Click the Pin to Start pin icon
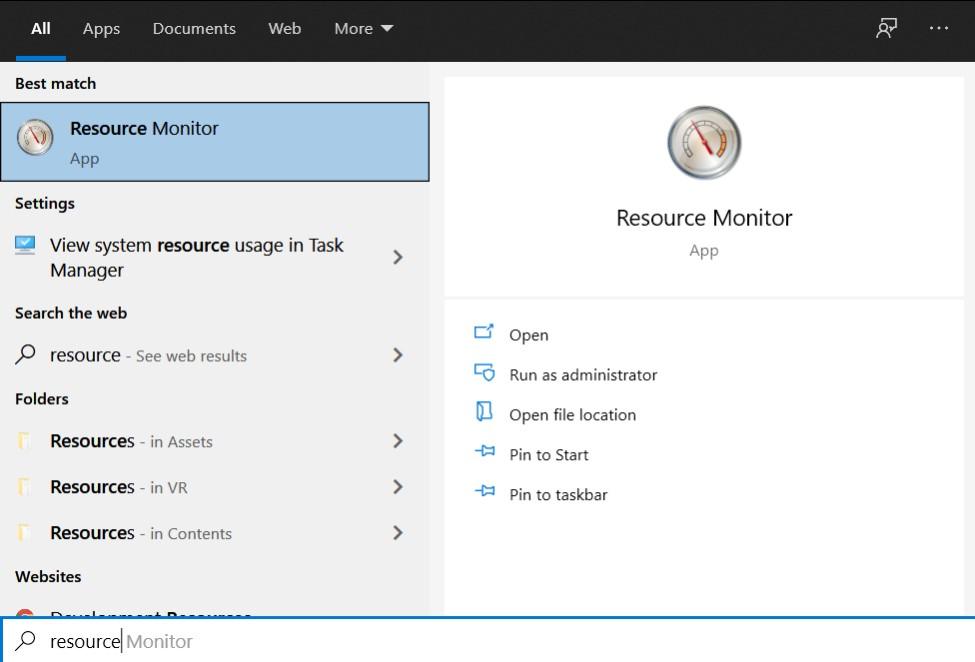975x662 pixels. point(484,451)
